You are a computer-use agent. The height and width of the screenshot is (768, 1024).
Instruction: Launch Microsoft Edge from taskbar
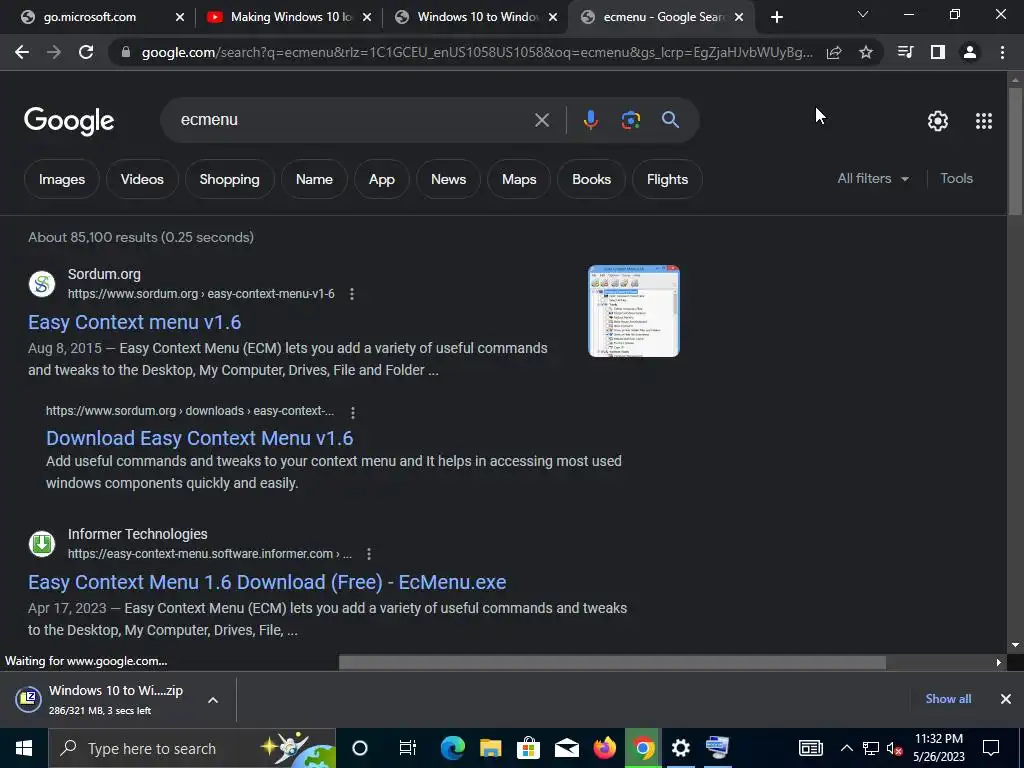pyautogui.click(x=453, y=748)
